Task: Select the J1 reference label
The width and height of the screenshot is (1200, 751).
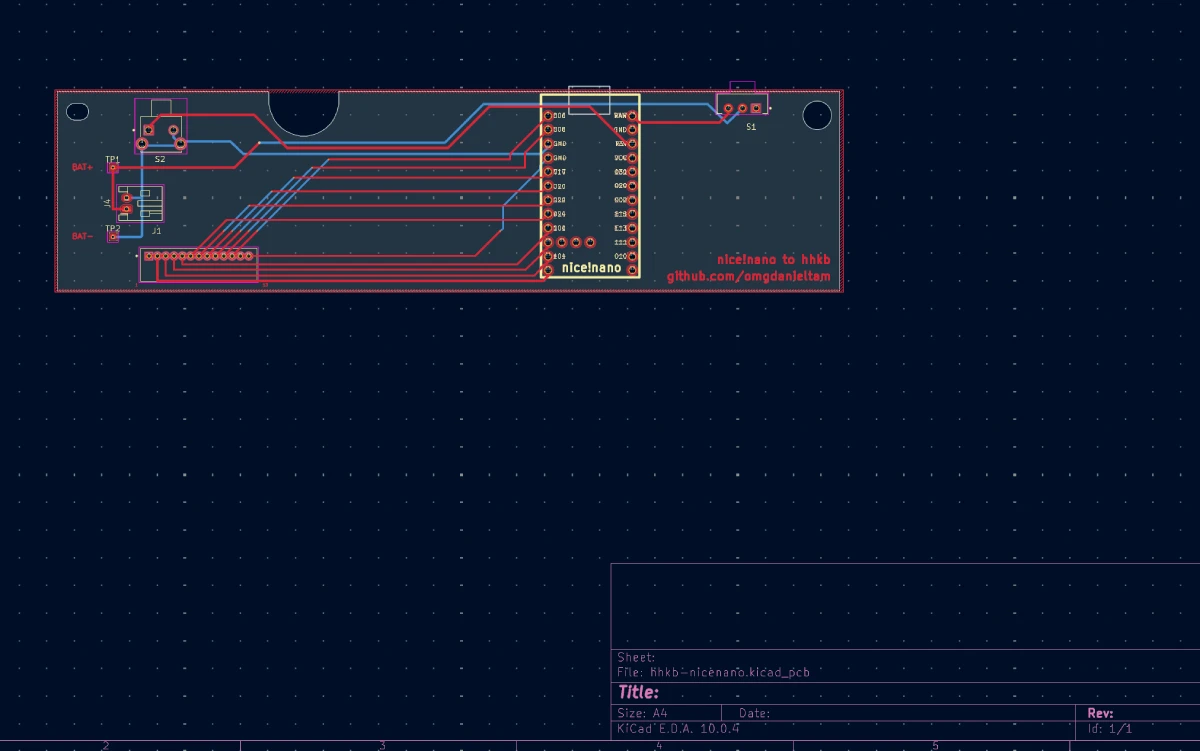Action: coord(156,231)
